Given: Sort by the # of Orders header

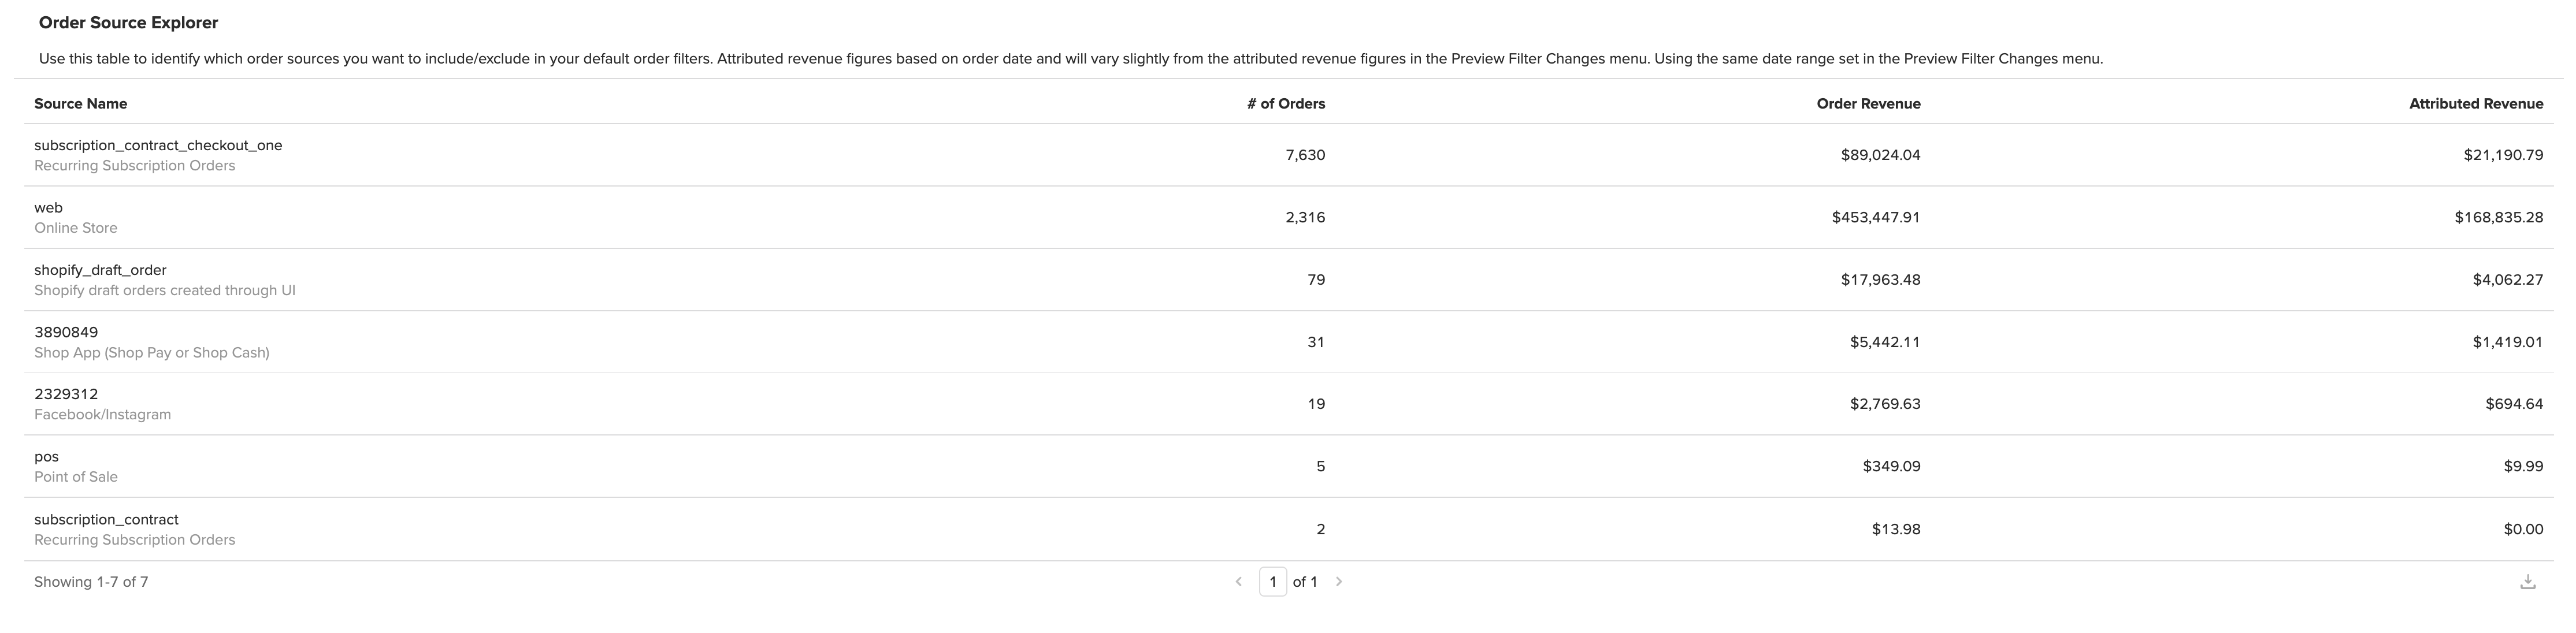Looking at the screenshot, I should (x=1286, y=104).
